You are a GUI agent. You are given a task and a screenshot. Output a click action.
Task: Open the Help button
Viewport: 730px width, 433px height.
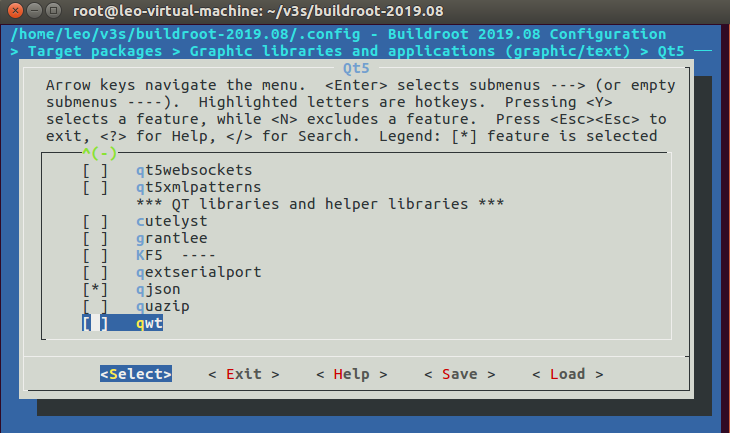click(x=351, y=374)
